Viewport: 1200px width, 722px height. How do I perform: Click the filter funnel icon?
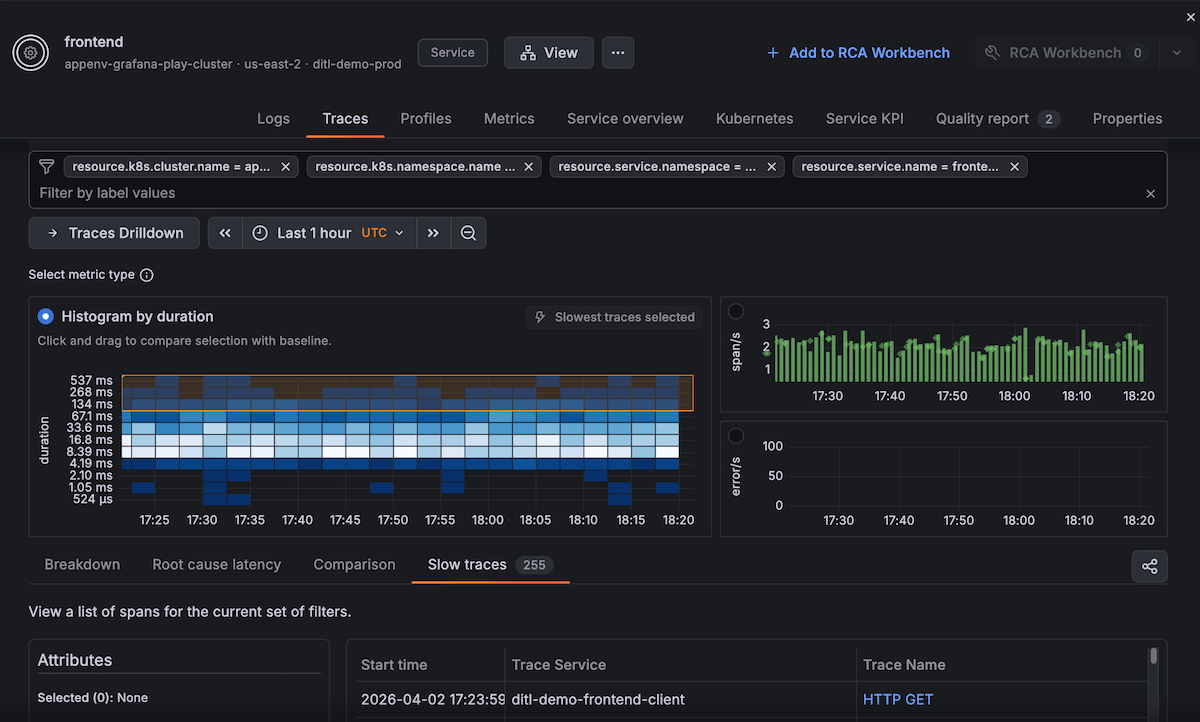[46, 166]
